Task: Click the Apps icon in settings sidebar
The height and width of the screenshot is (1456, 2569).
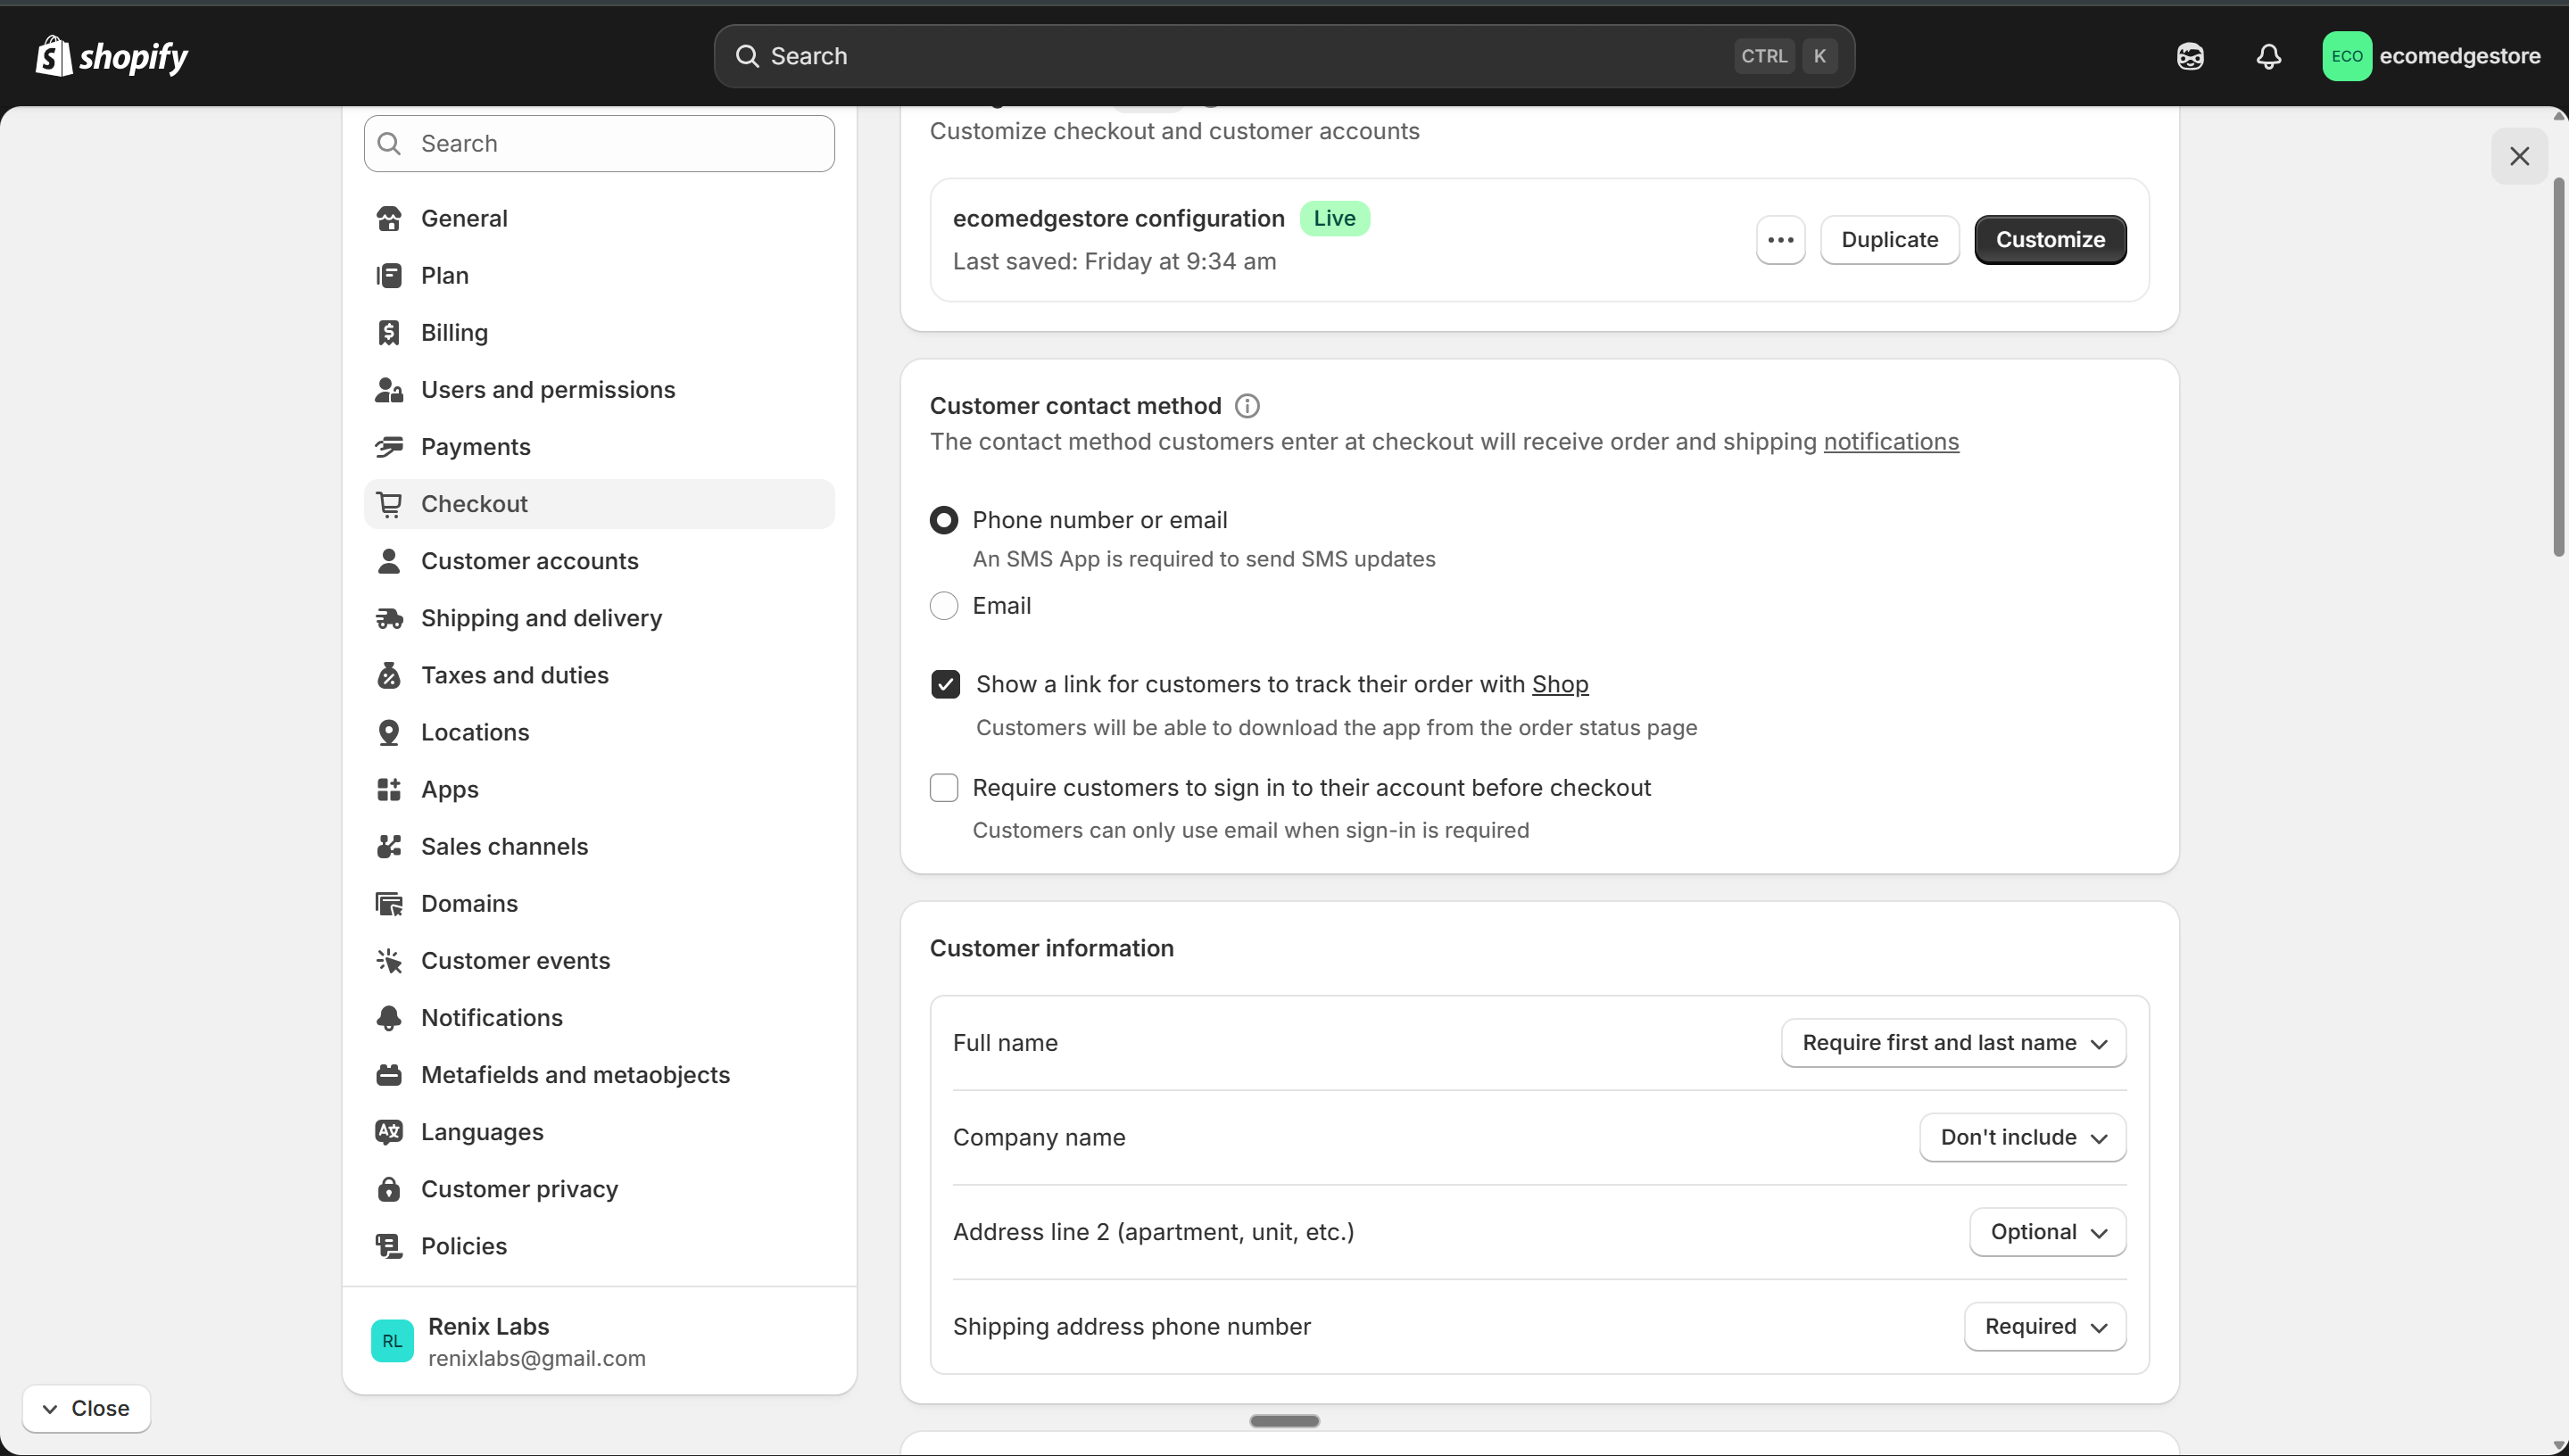Action: 390,789
